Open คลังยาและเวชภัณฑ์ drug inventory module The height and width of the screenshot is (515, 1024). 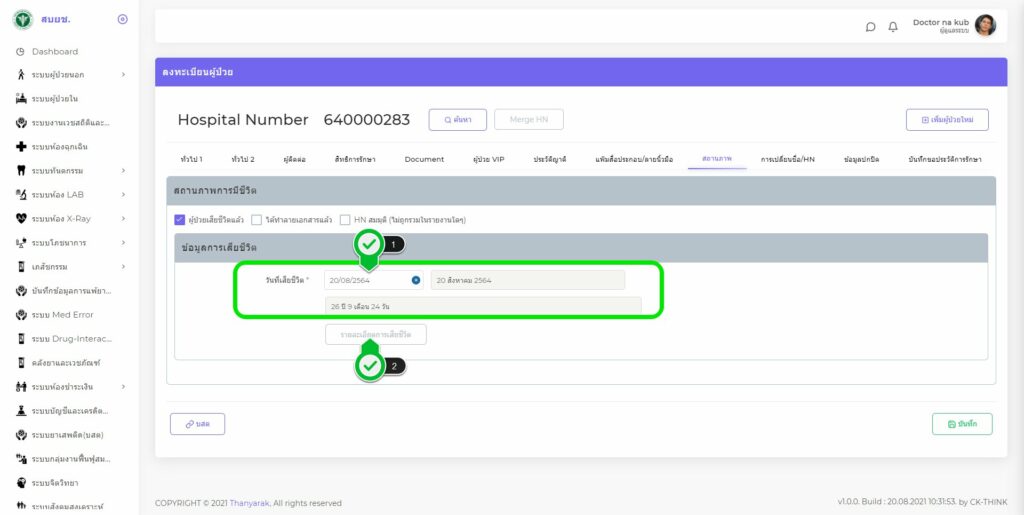(66, 362)
